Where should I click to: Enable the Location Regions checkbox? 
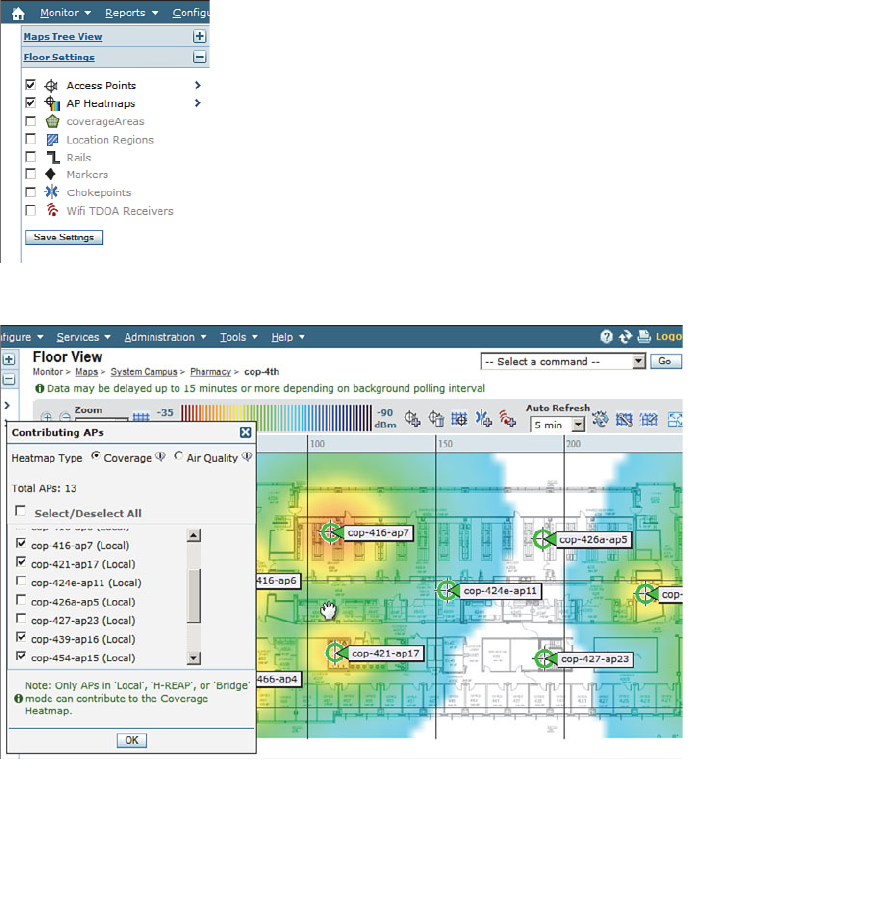pyautogui.click(x=31, y=139)
